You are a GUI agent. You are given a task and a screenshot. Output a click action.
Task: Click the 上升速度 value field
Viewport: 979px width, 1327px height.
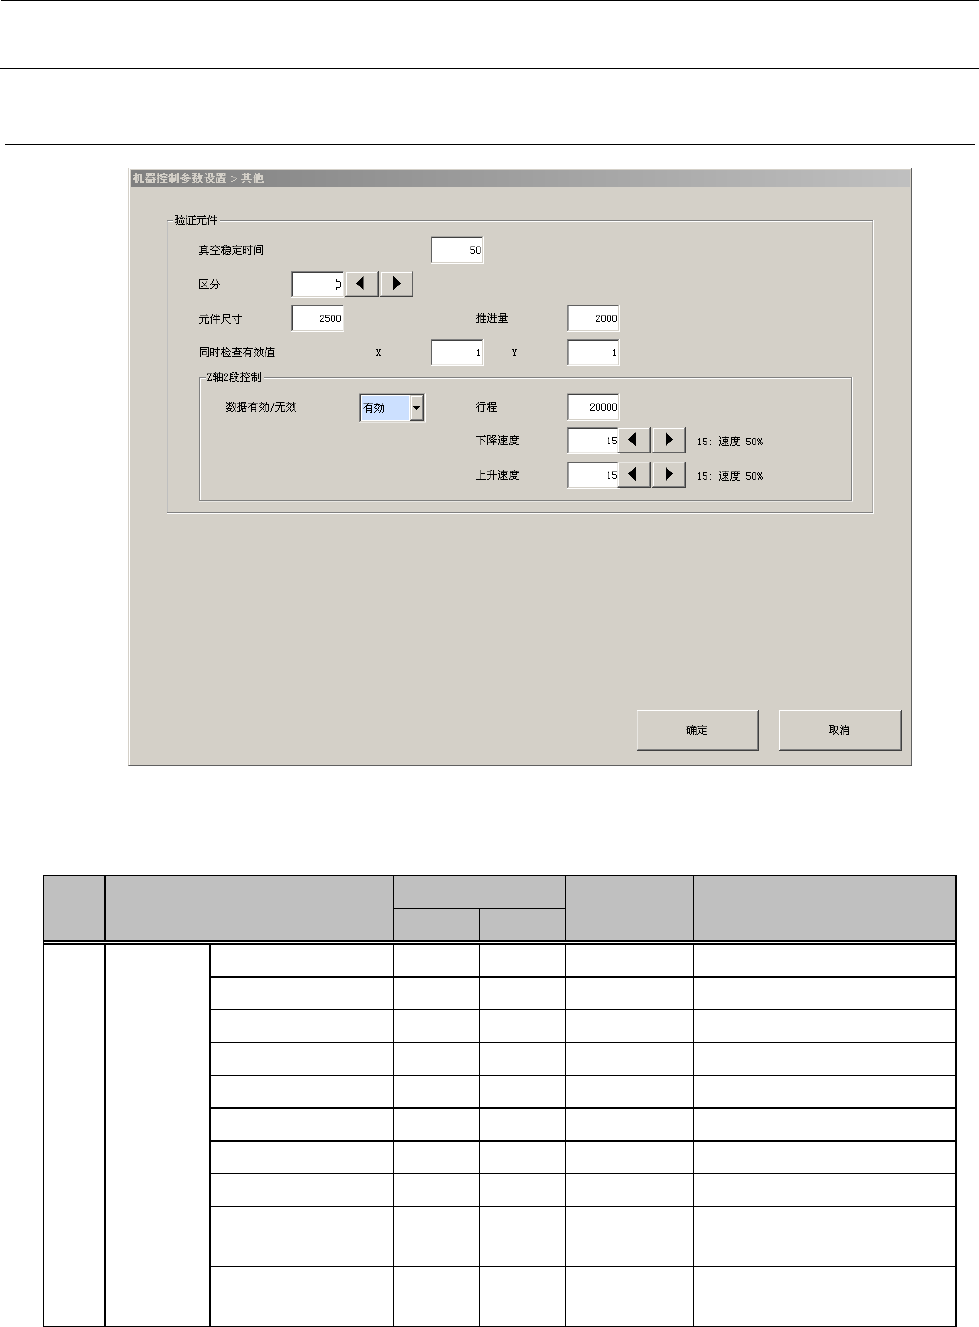[593, 475]
